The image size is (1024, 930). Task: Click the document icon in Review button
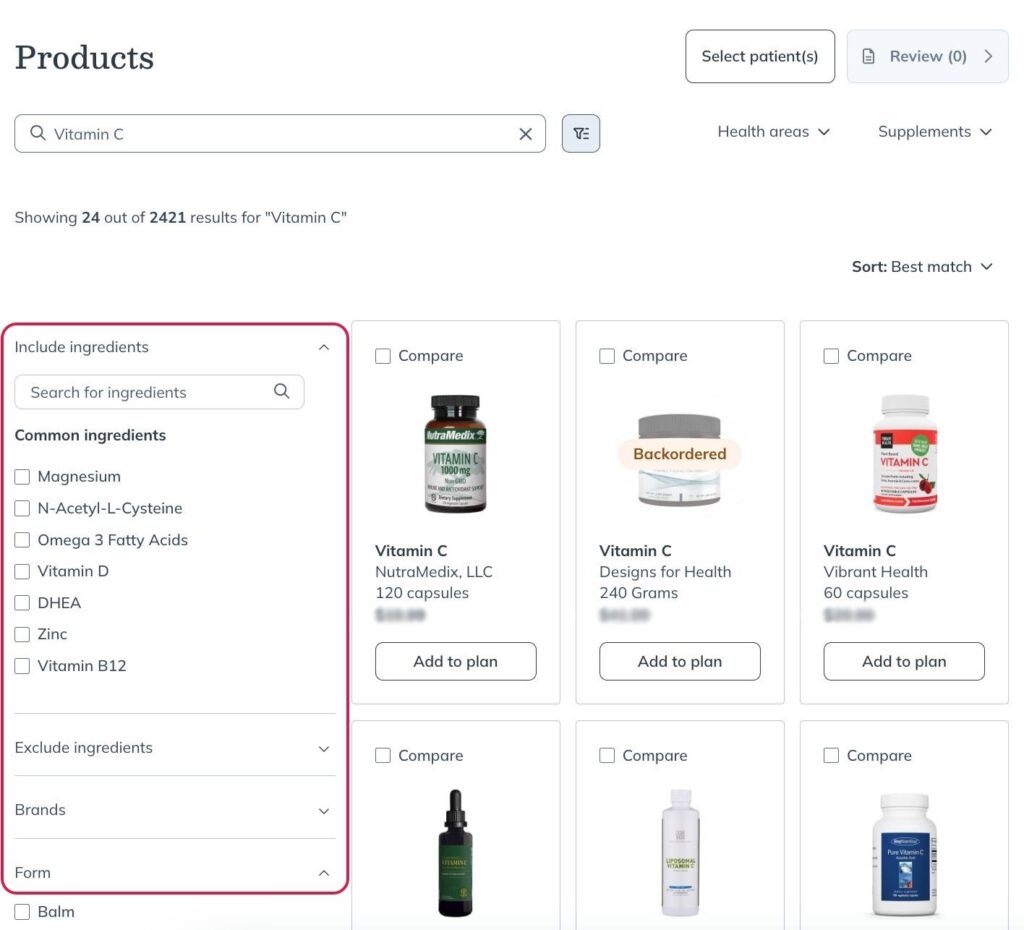[868, 57]
